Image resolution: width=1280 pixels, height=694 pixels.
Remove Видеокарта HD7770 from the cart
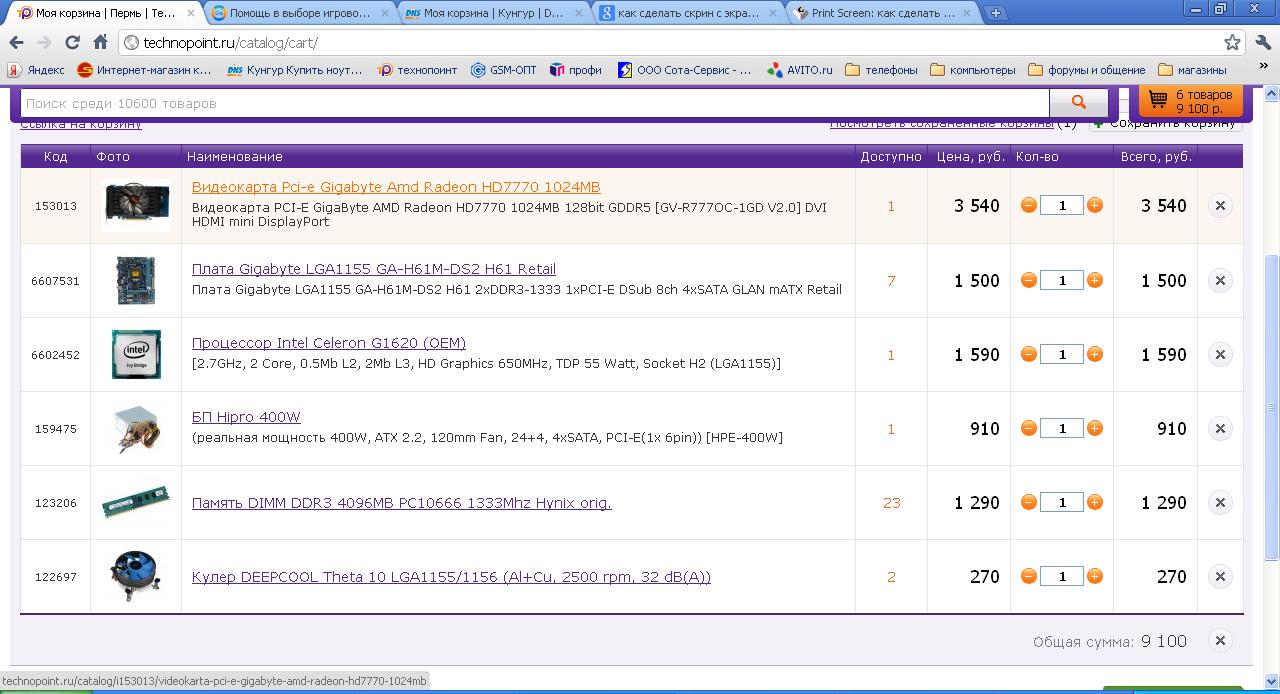tap(1220, 205)
